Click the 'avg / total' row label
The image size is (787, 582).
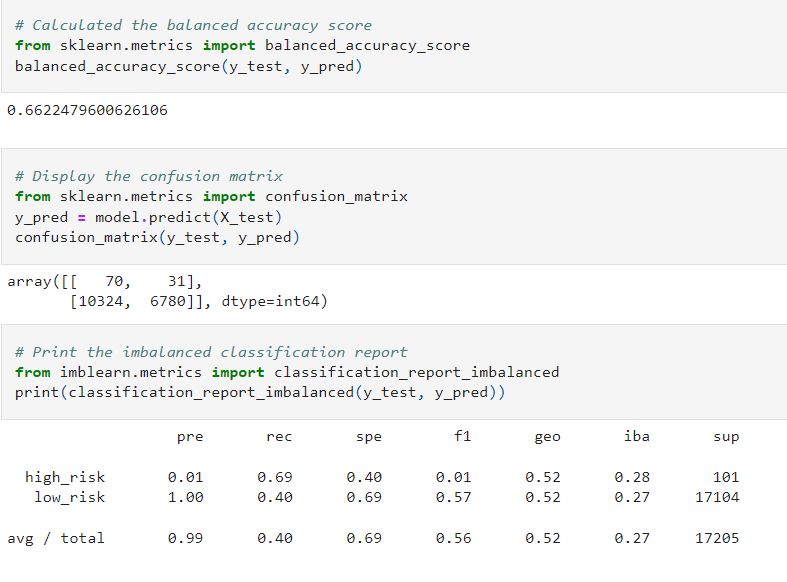(x=56, y=538)
